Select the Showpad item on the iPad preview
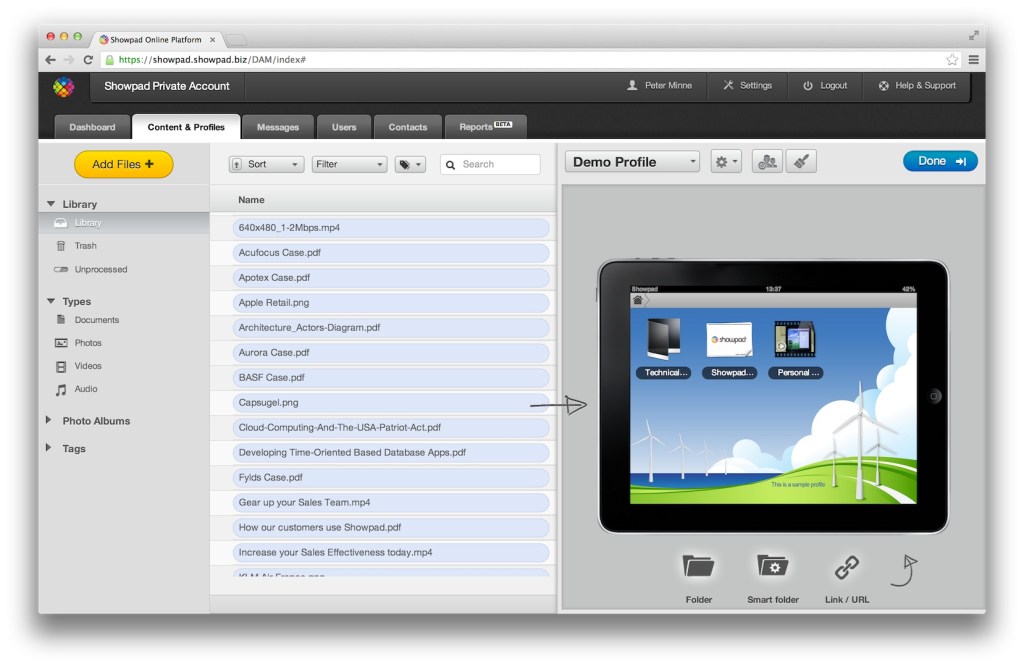The image size is (1024, 667). coord(729,348)
